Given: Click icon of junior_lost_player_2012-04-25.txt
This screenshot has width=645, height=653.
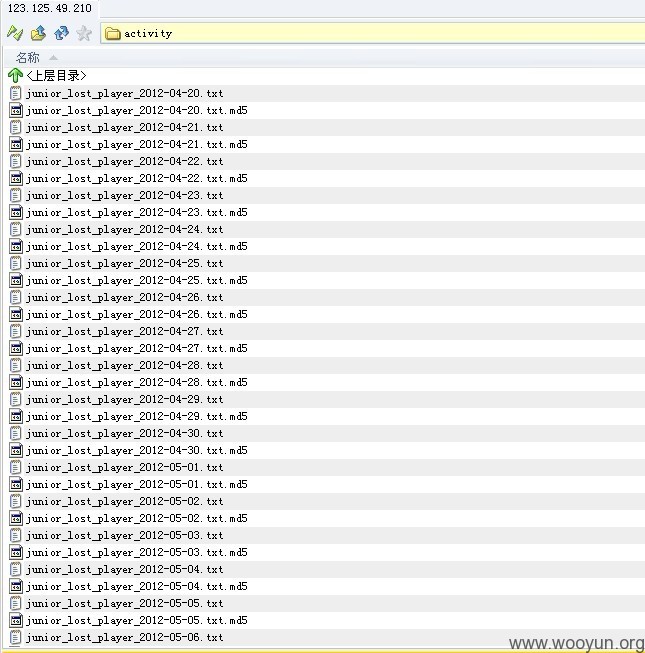Looking at the screenshot, I should [15, 263].
